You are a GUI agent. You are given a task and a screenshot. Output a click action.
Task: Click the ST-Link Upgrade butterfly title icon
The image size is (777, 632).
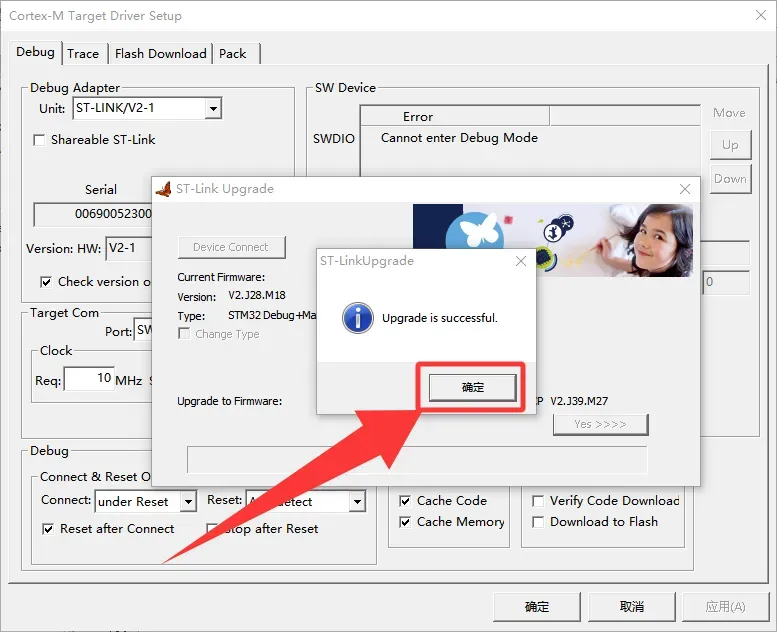click(163, 189)
